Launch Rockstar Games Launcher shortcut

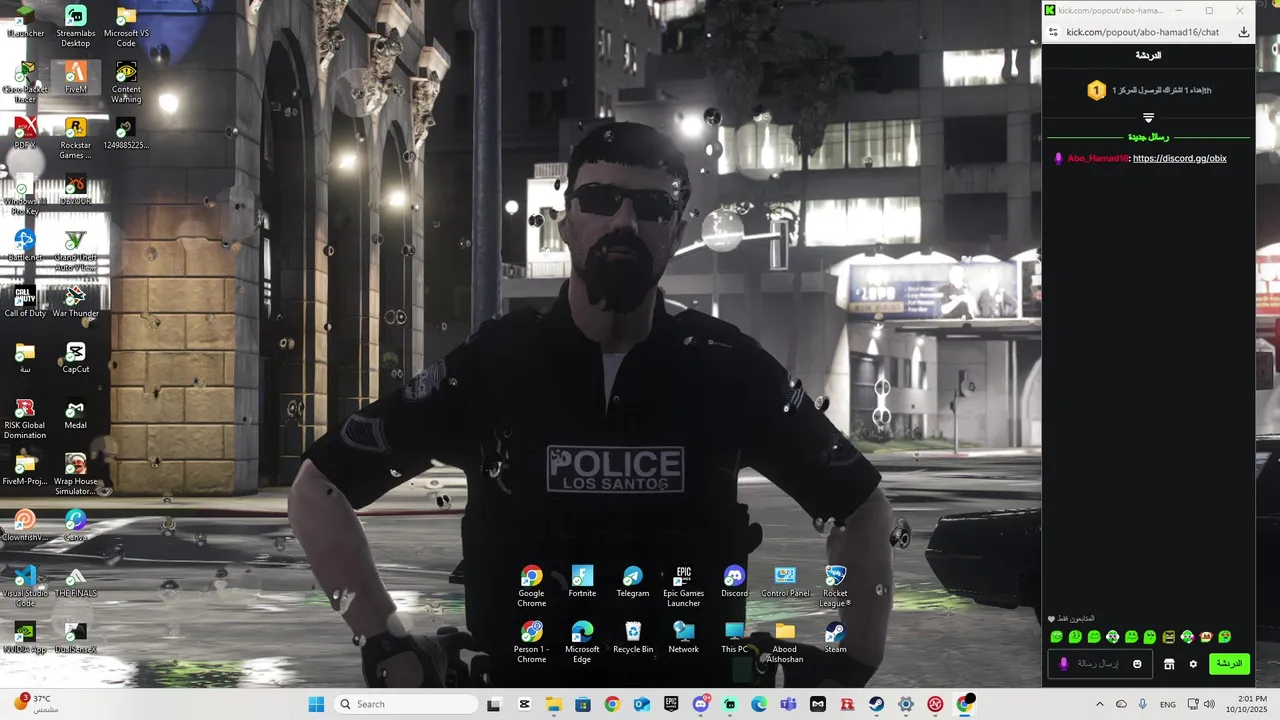click(x=75, y=138)
